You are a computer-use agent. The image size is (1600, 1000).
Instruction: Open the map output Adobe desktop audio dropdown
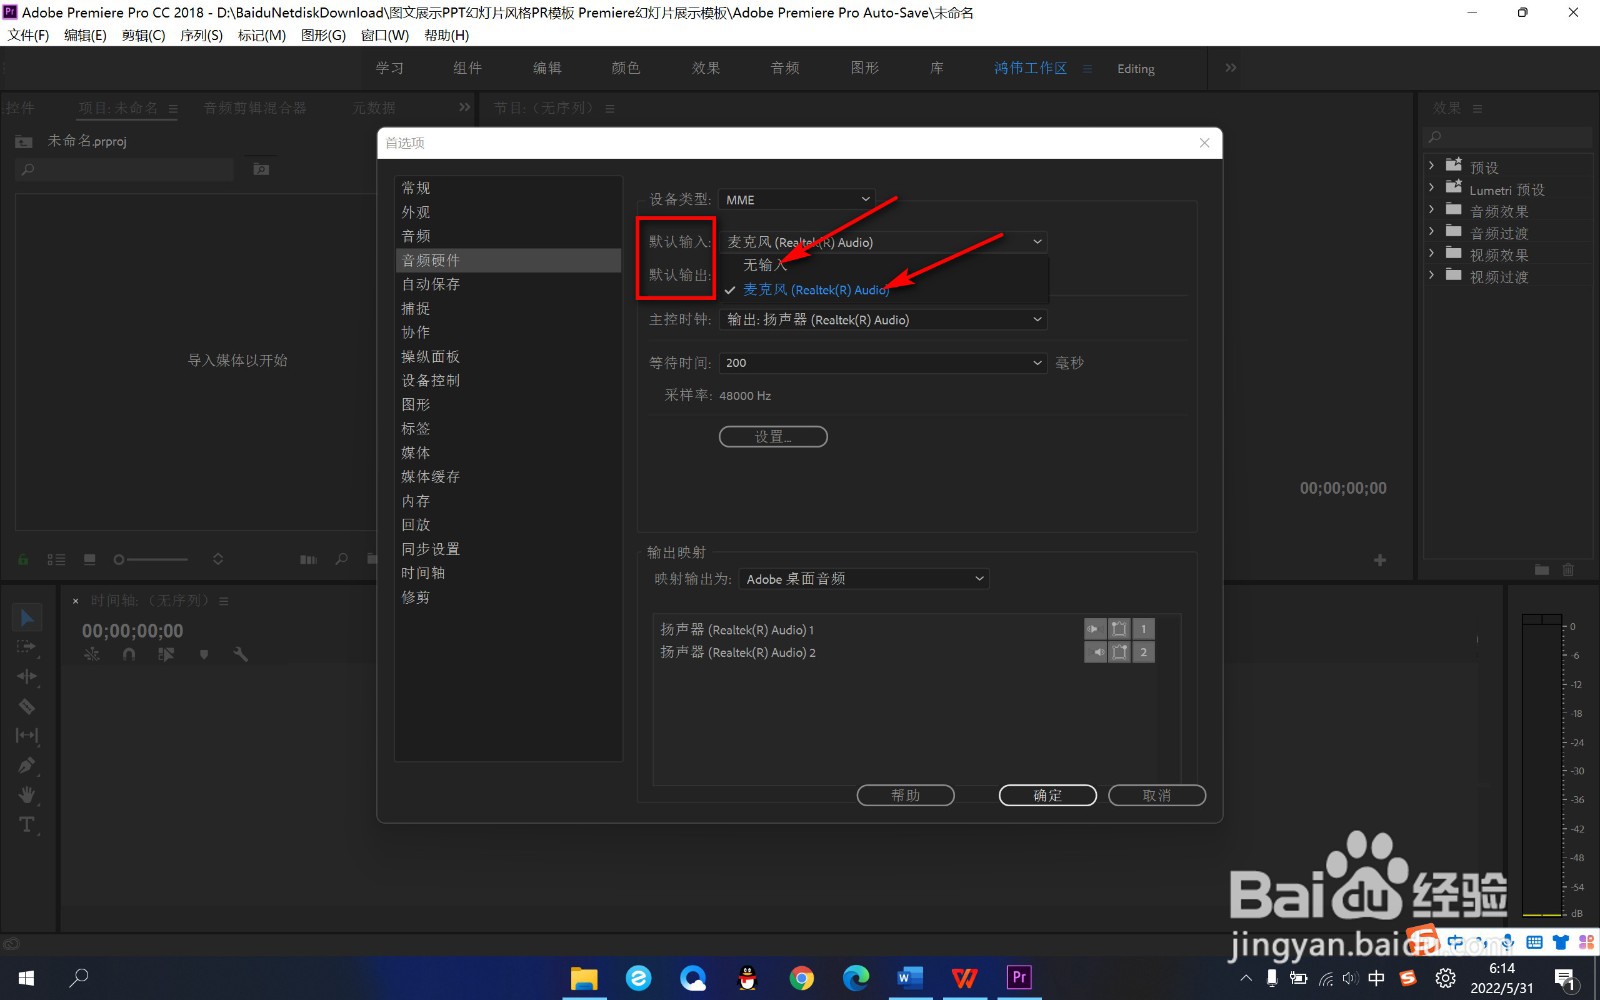click(864, 579)
